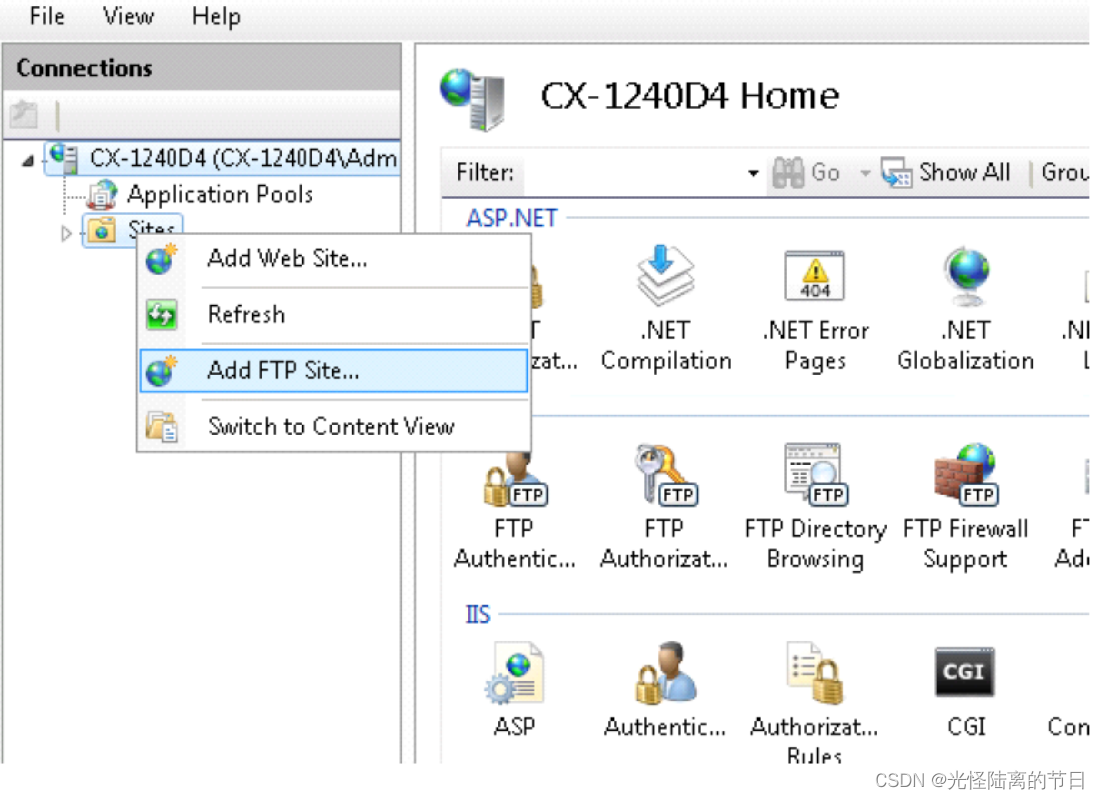The image size is (1099, 799).
Task: Open the .NET Error Pages icon
Action: coord(814,276)
